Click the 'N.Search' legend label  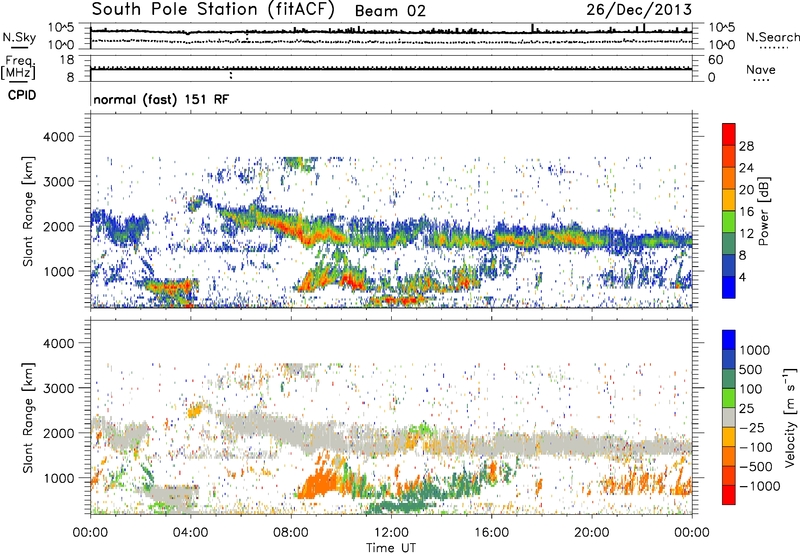(x=773, y=37)
